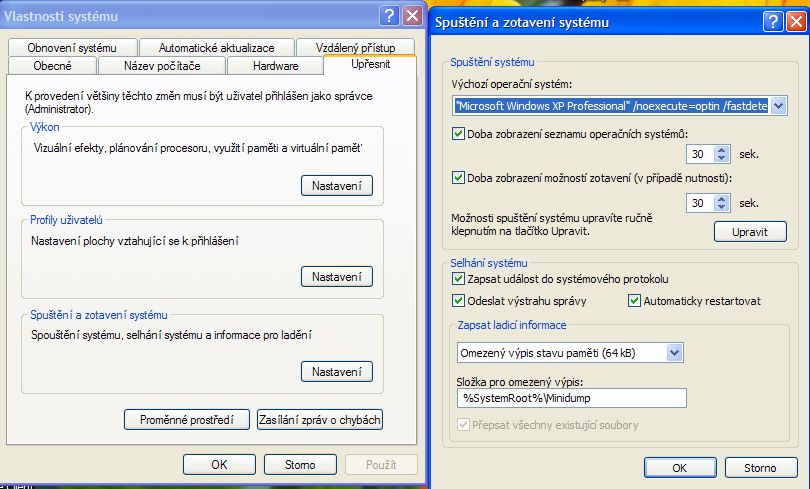Screen dimensions: 810x489
Task: Click the help icon in Spuštění a zotavení
Action: click(770, 21)
